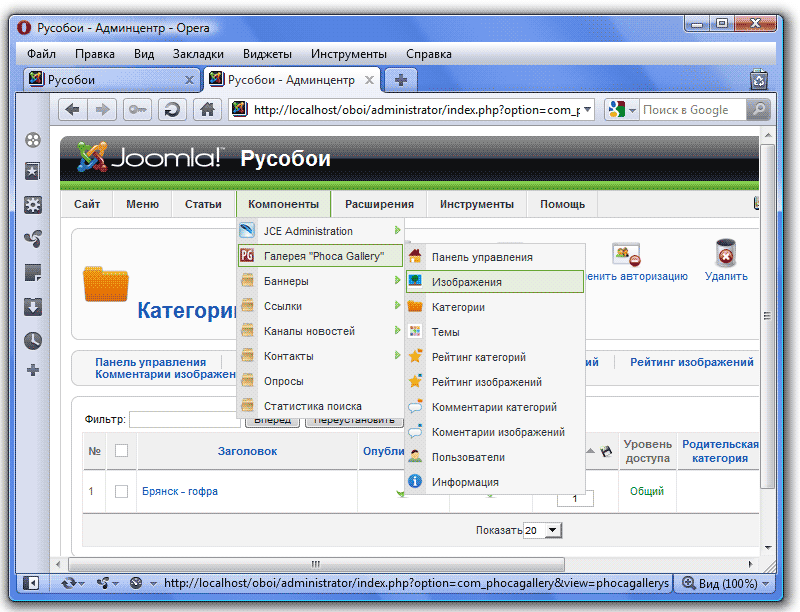Open the zoom Вид (100%) dropdown

click(725, 583)
